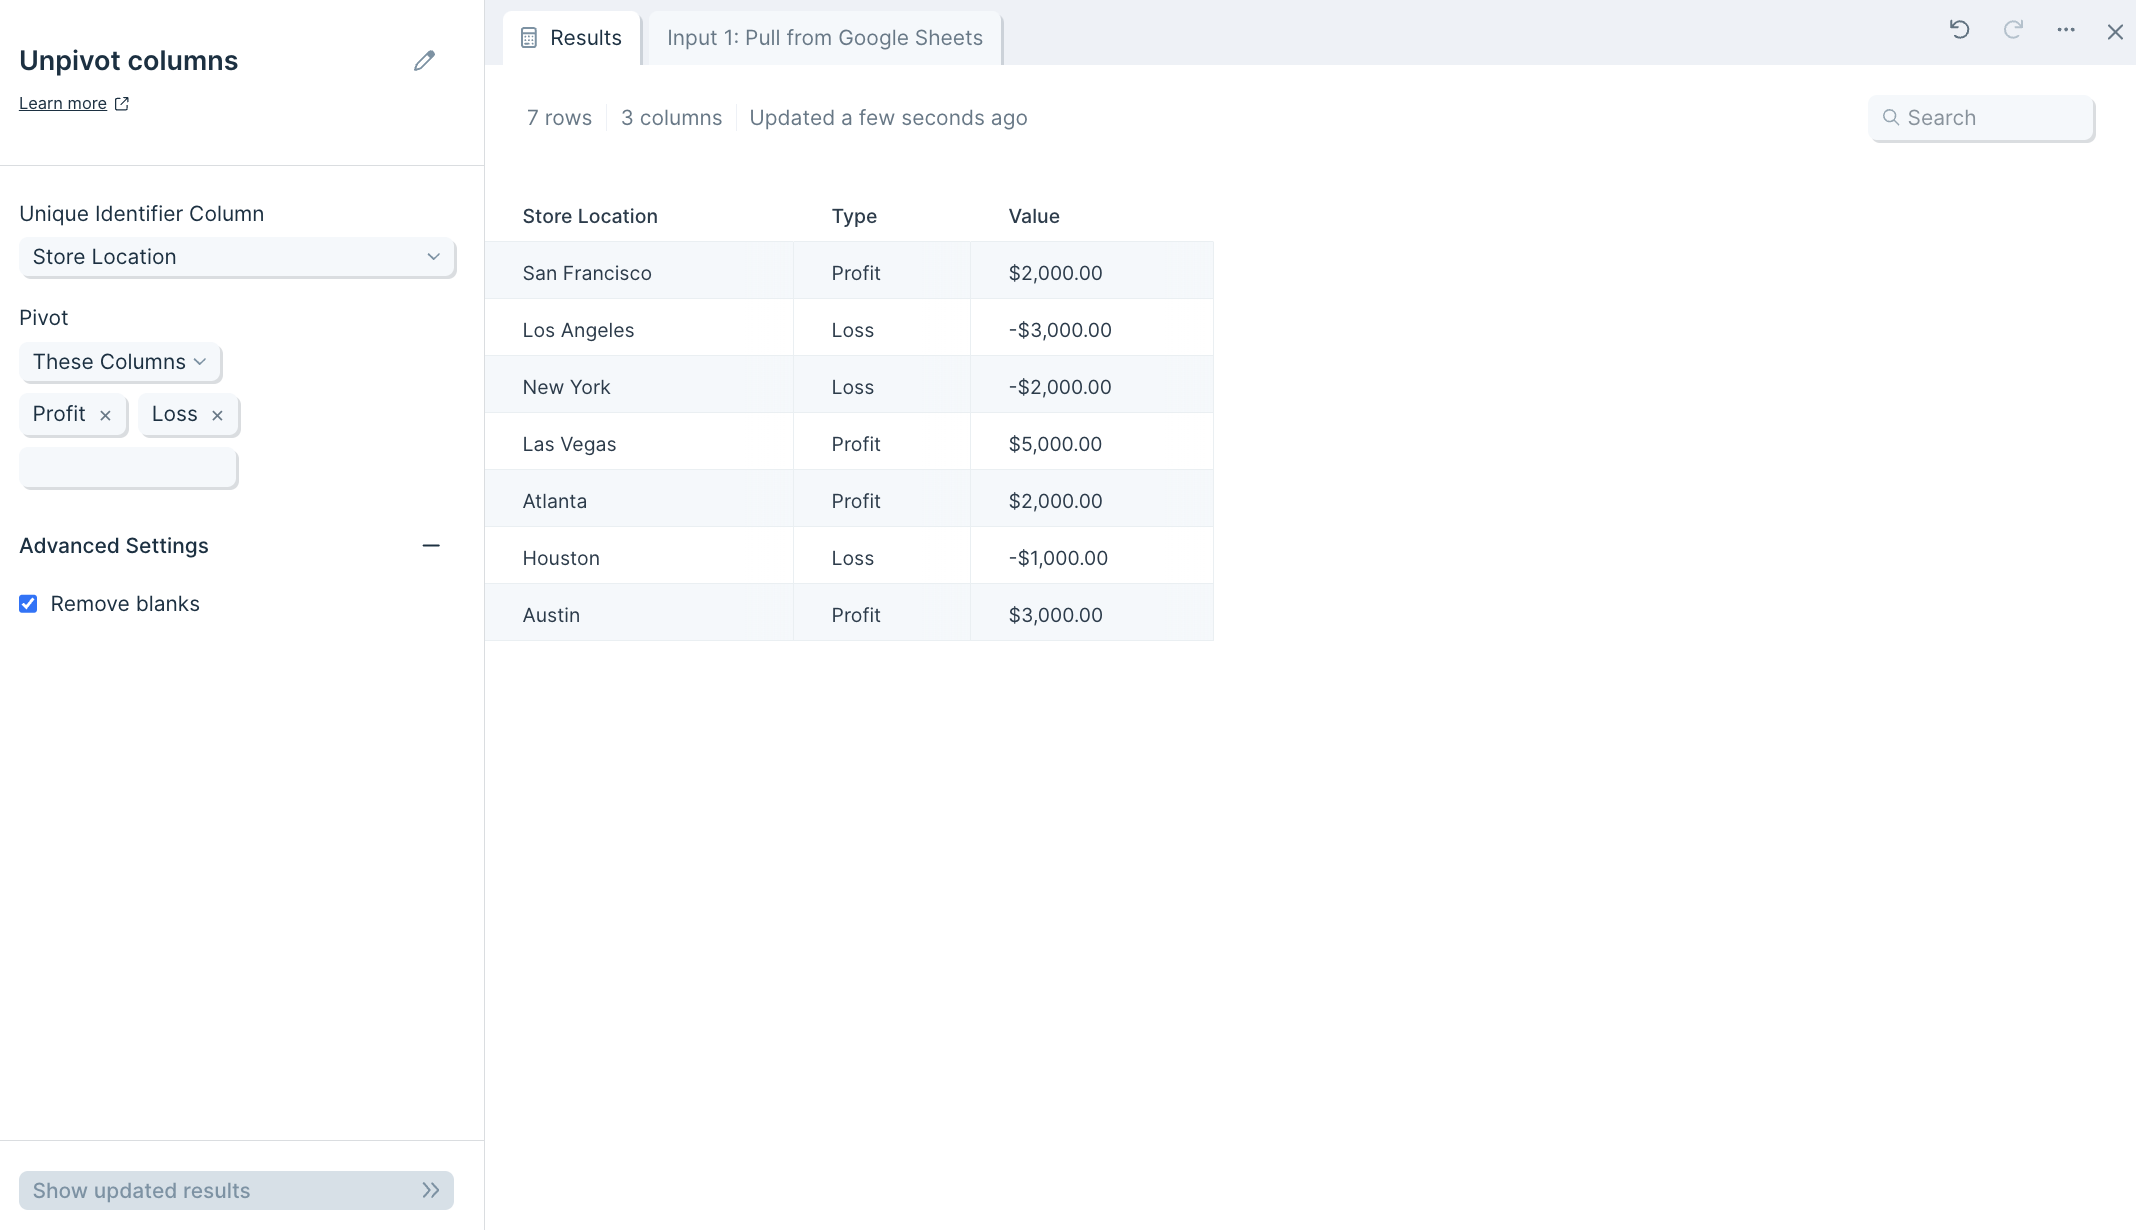This screenshot has width=2136, height=1230.
Task: Click the redo arrow icon
Action: (2013, 30)
